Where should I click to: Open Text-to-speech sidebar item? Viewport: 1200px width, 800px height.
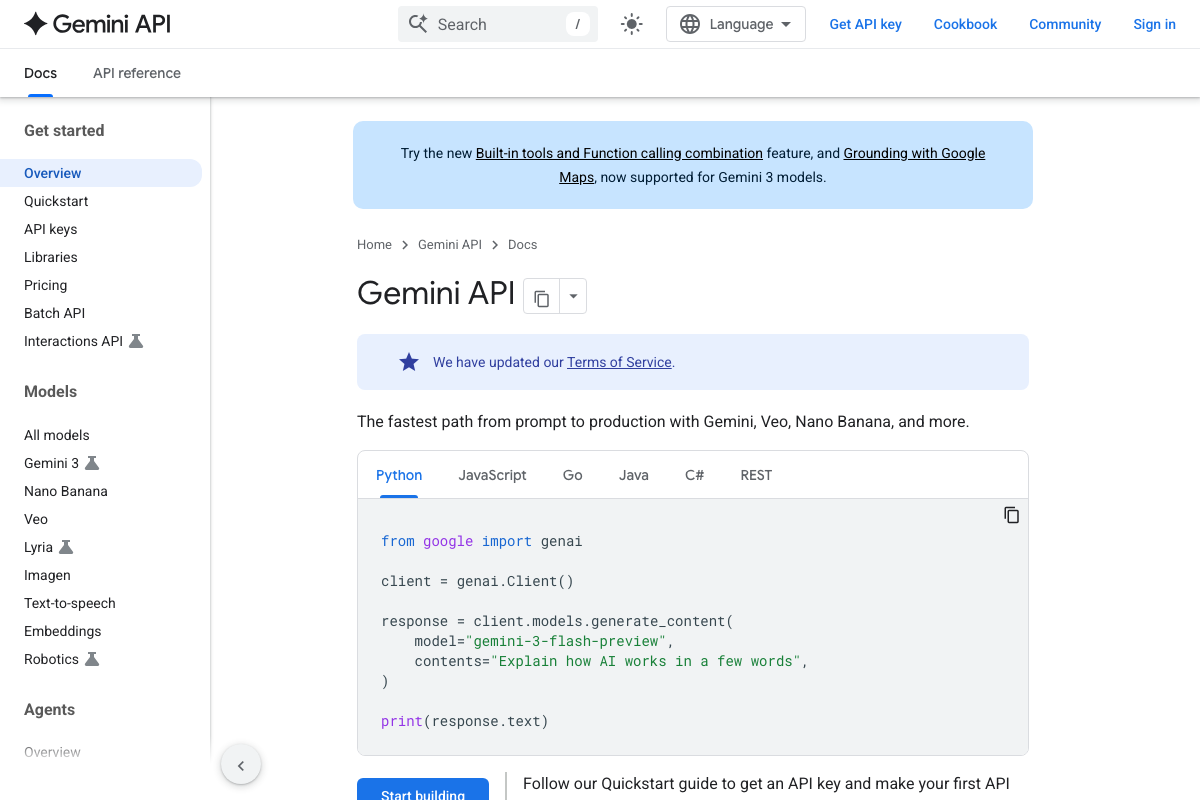pyautogui.click(x=69, y=603)
